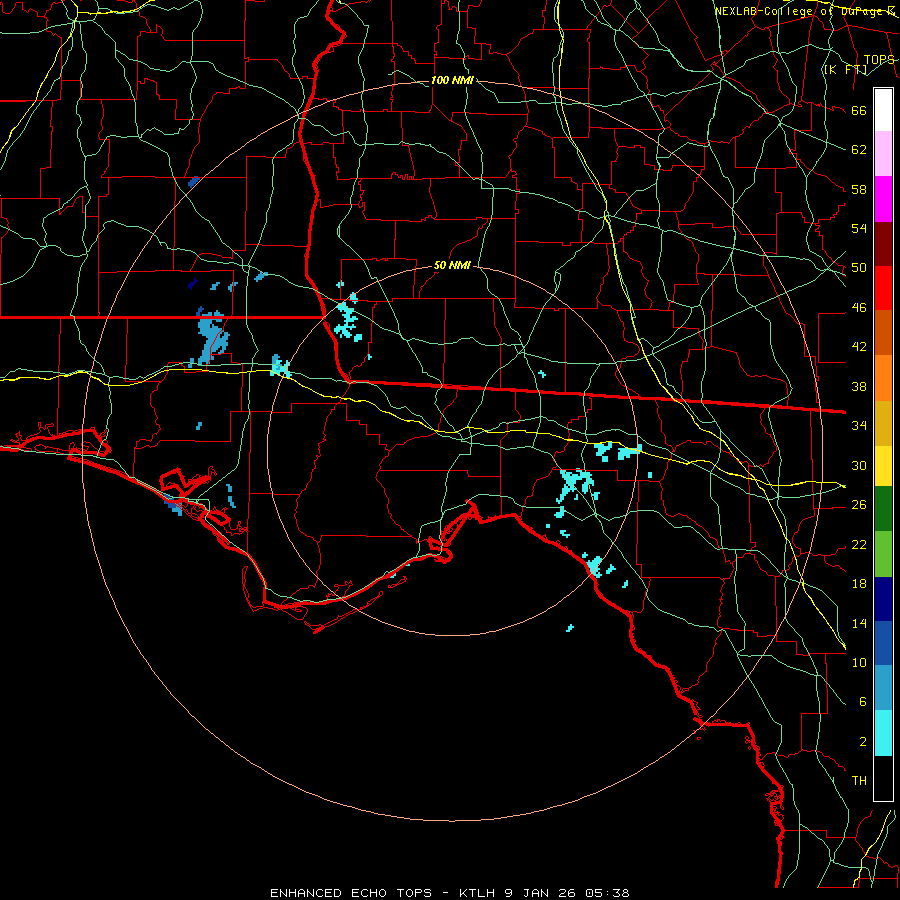The height and width of the screenshot is (900, 900).
Task: Click the navy 22 kft legend swatch
Action: coord(883,599)
